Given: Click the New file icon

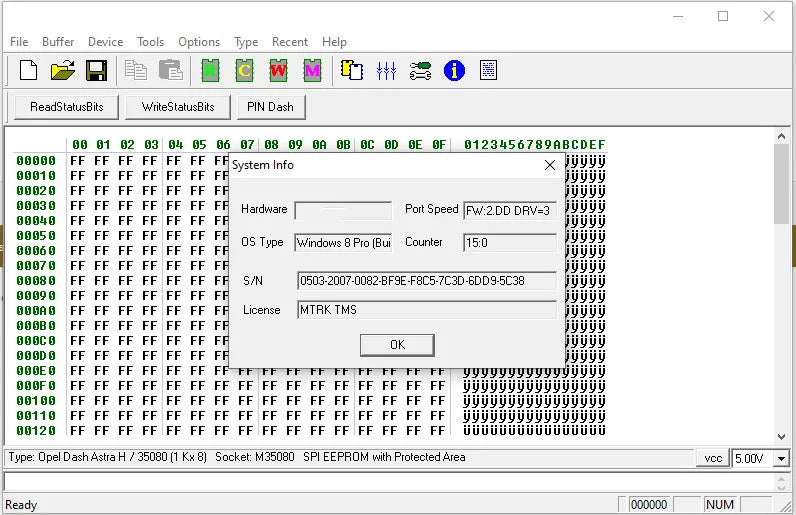Looking at the screenshot, I should (29, 70).
